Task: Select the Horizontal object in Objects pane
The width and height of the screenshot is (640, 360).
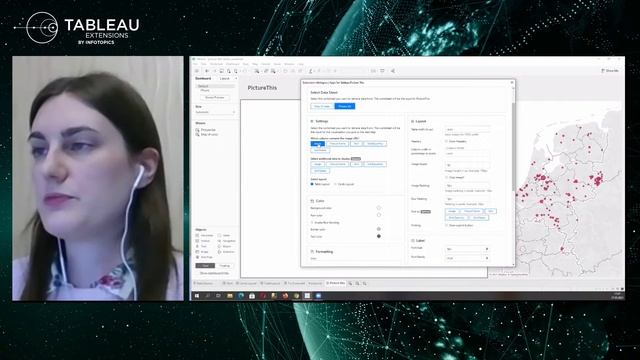Action: coord(204,236)
